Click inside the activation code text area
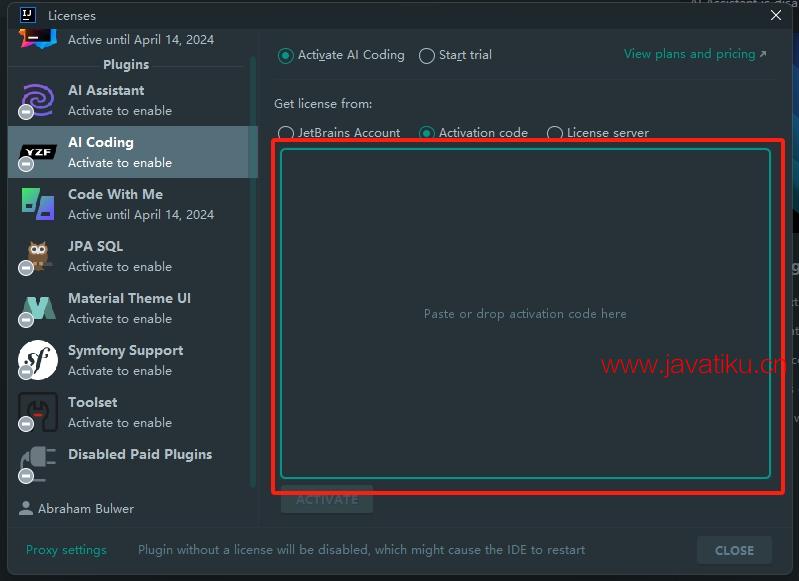Viewport: 799px width, 581px height. [525, 313]
